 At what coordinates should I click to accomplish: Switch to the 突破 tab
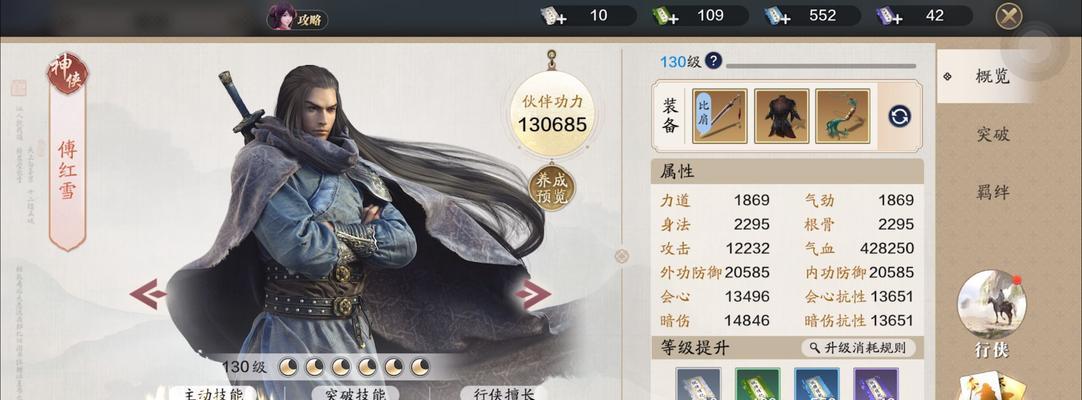coord(993,134)
